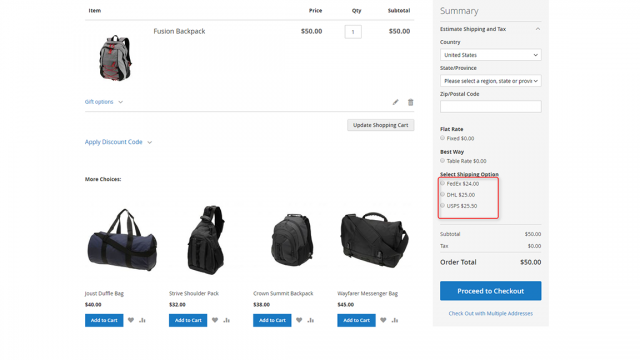Click the Wayfarer Messenger Bag price $45.00
Image resolution: width=640 pixels, height=360 pixels.
pos(346,304)
